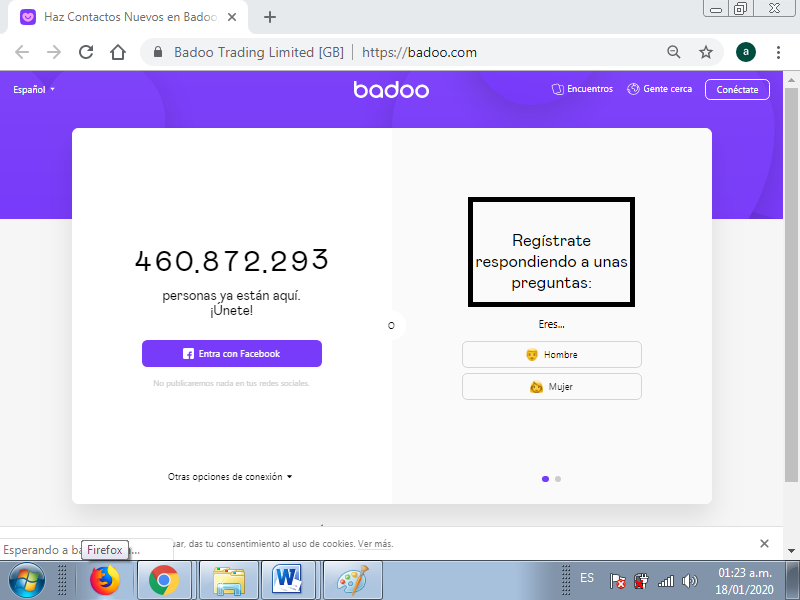
Task: Switch to Chrome in the taskbar
Action: (x=164, y=580)
